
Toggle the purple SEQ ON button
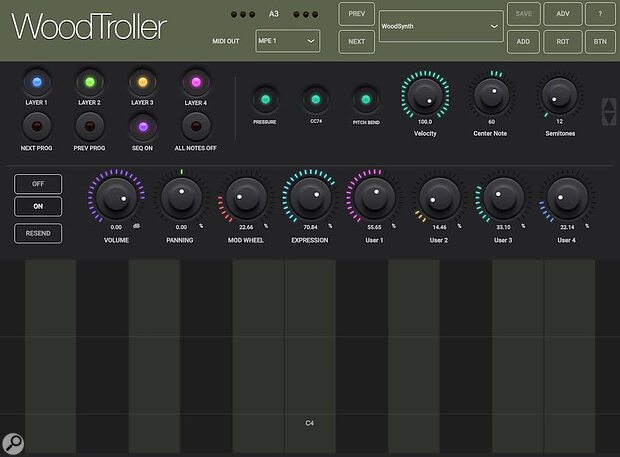click(143, 127)
